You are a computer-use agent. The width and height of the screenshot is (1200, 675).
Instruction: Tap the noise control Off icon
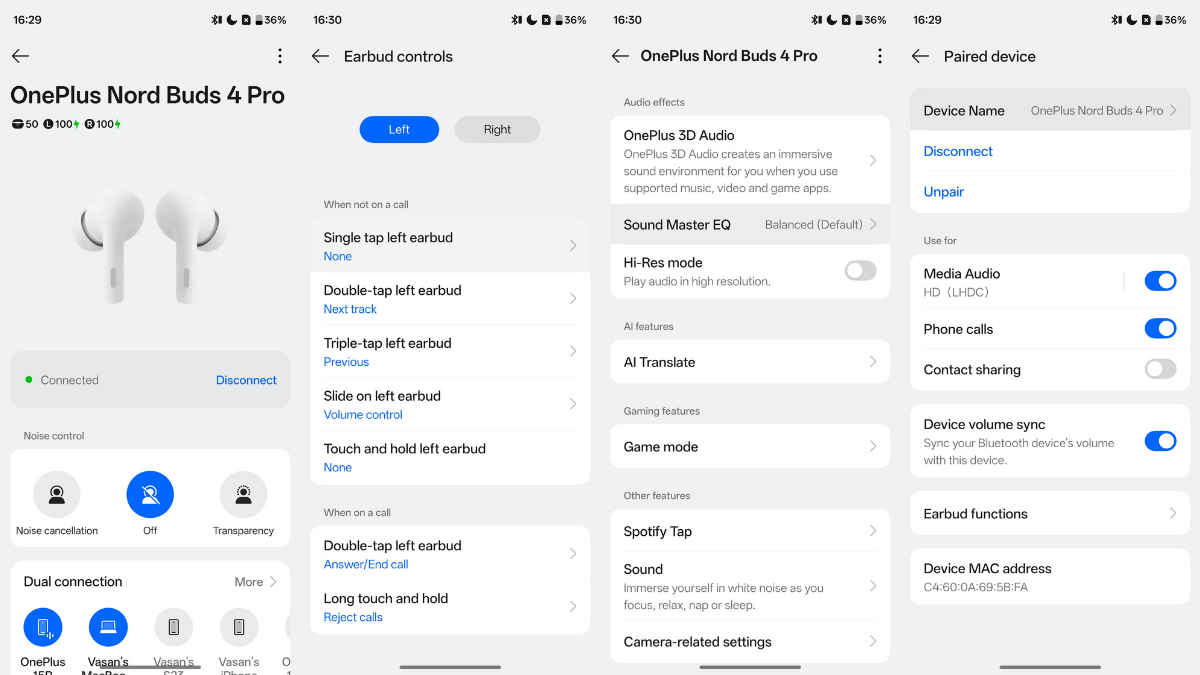pyautogui.click(x=150, y=494)
